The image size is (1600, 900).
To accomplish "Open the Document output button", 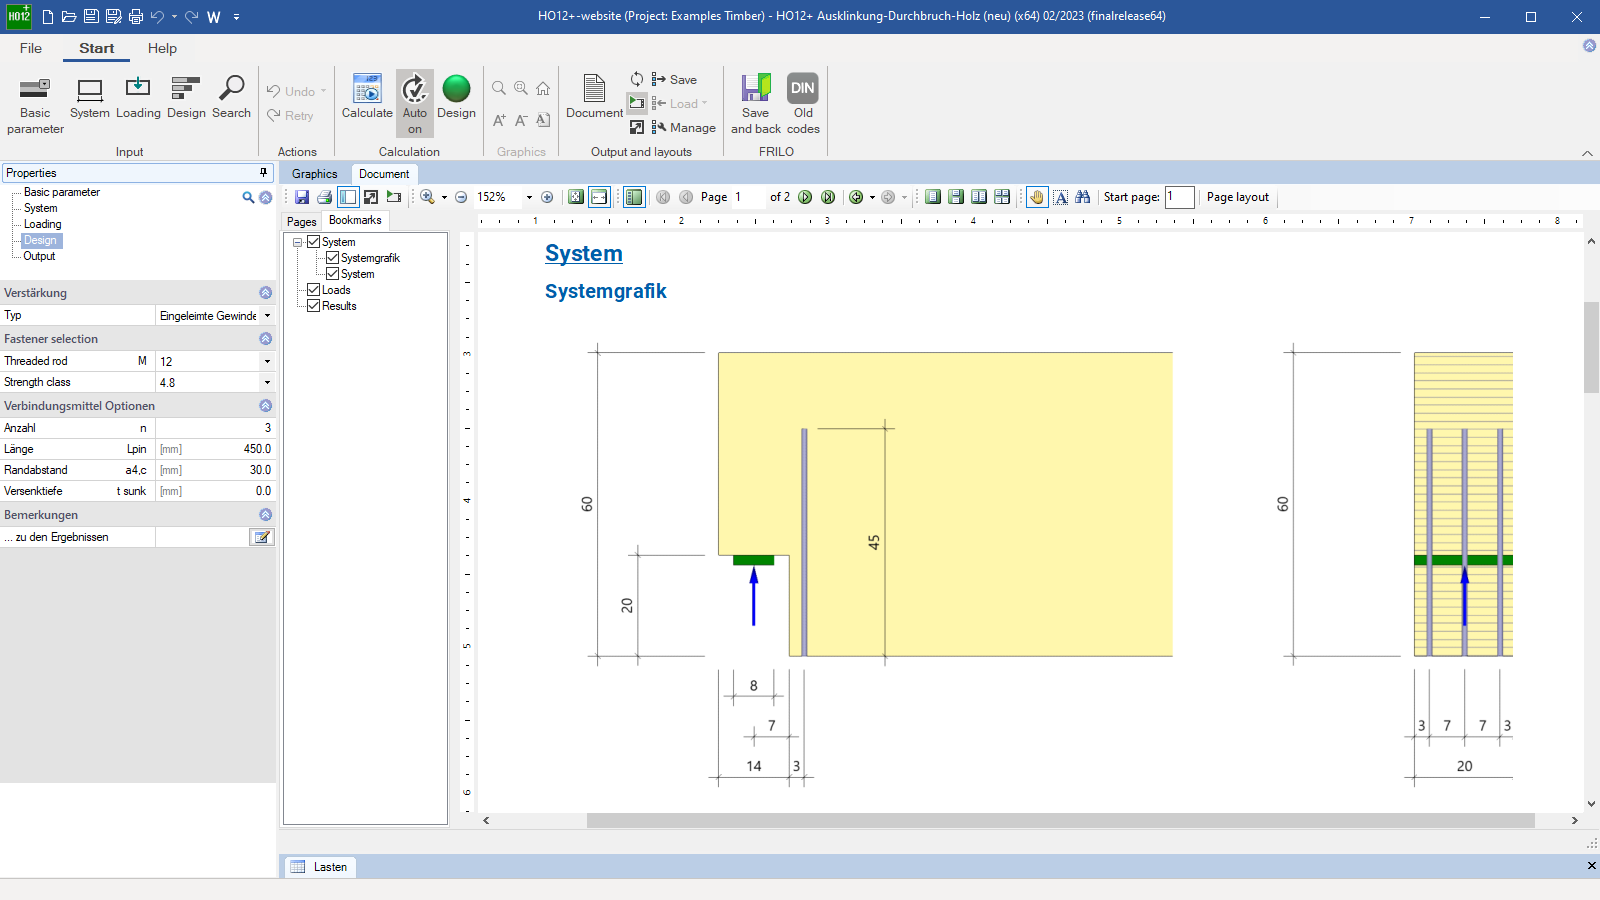I will pyautogui.click(x=594, y=98).
